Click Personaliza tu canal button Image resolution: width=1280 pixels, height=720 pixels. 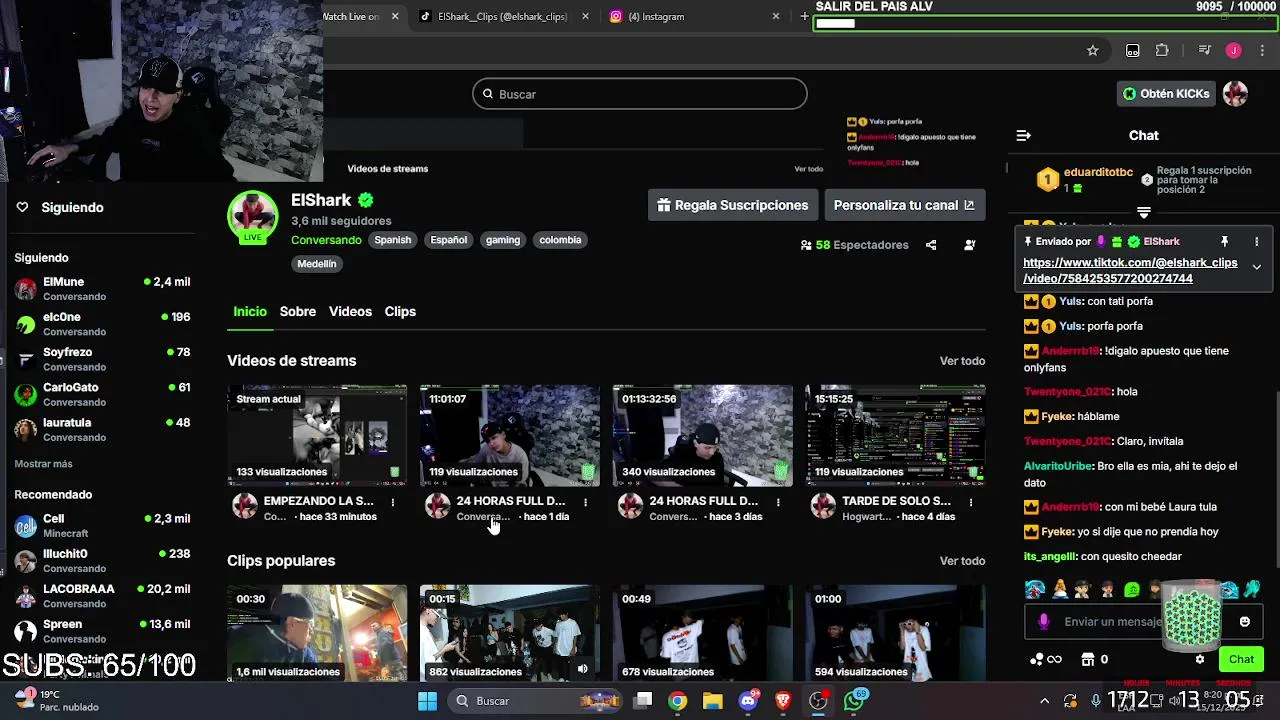coord(904,205)
